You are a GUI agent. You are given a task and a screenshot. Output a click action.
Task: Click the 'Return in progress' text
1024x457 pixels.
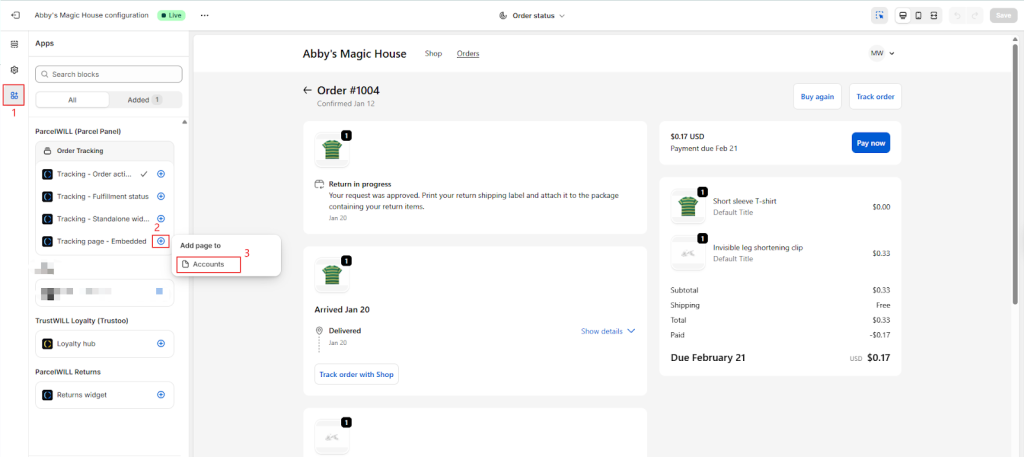point(359,184)
